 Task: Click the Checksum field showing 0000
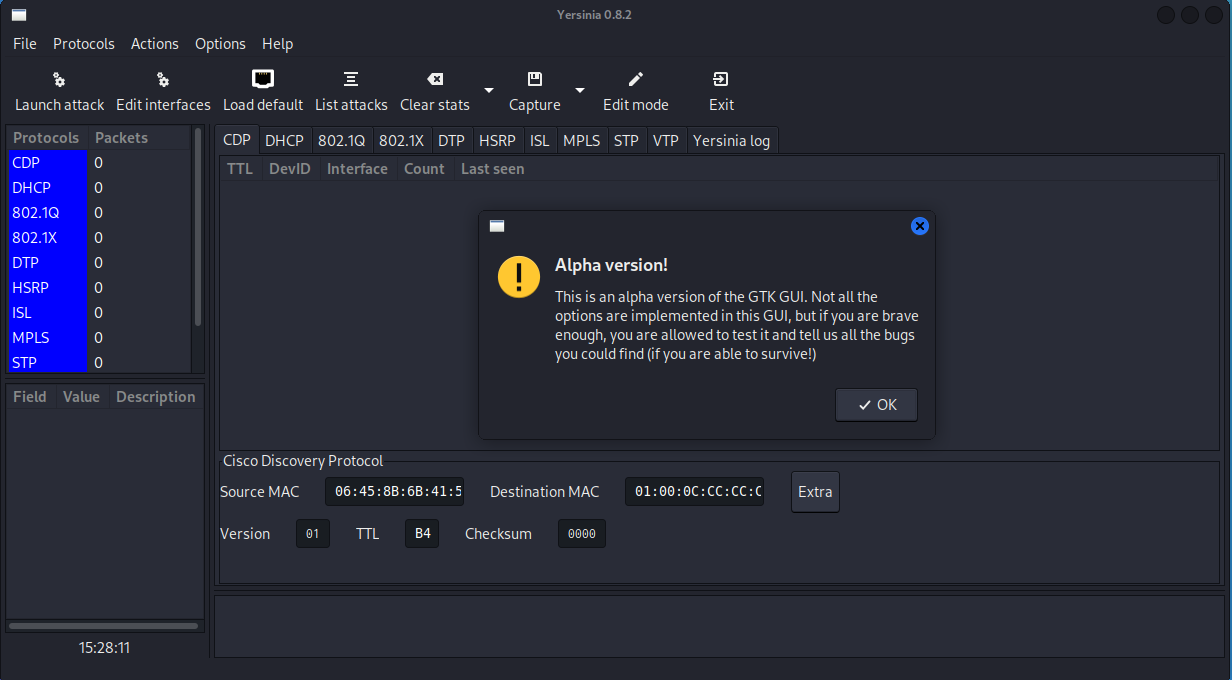point(582,534)
